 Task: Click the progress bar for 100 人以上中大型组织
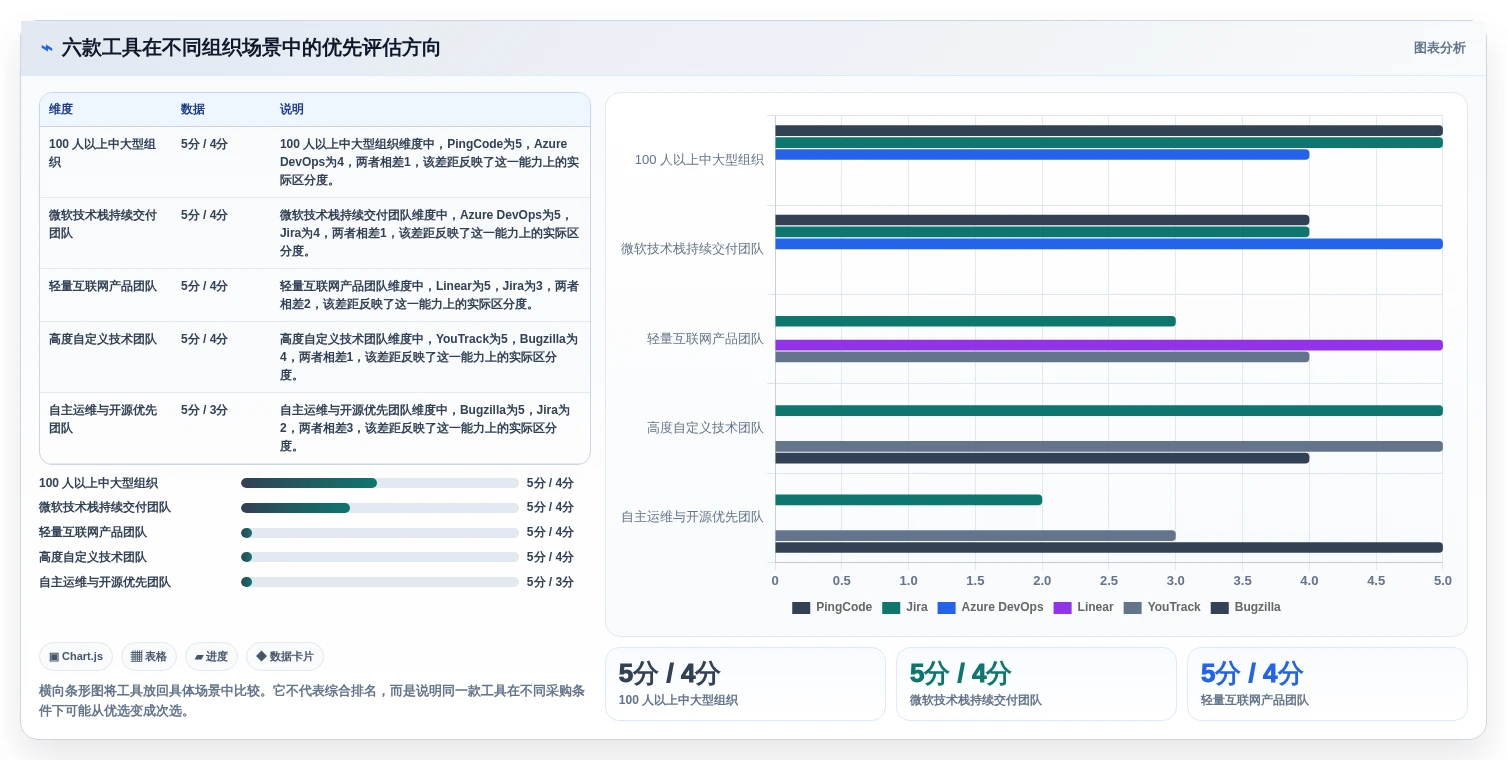coord(380,483)
